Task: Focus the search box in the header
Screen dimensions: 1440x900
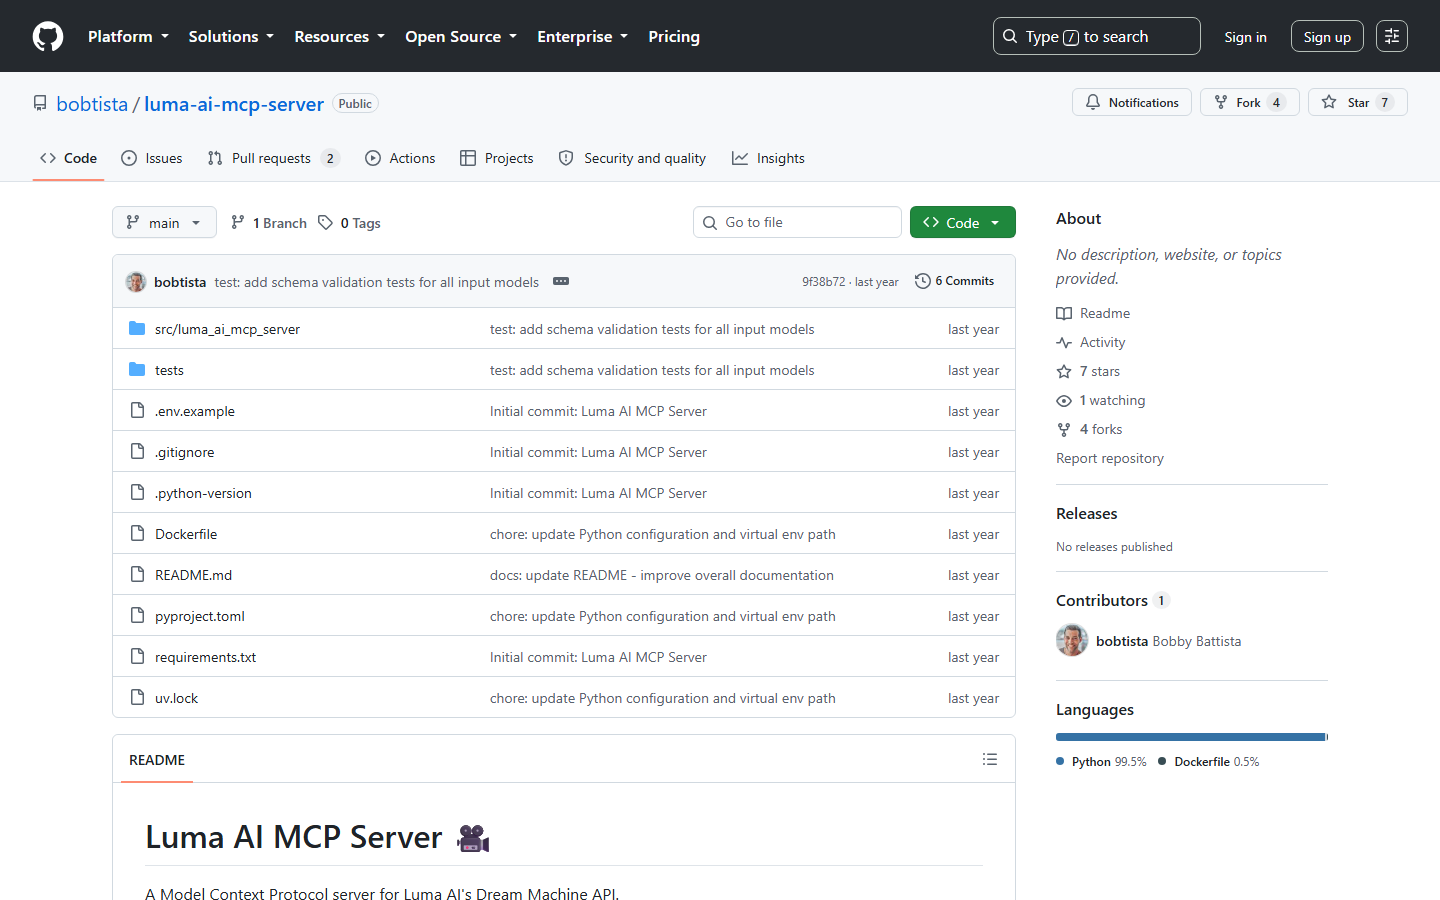Action: pyautogui.click(x=1097, y=36)
